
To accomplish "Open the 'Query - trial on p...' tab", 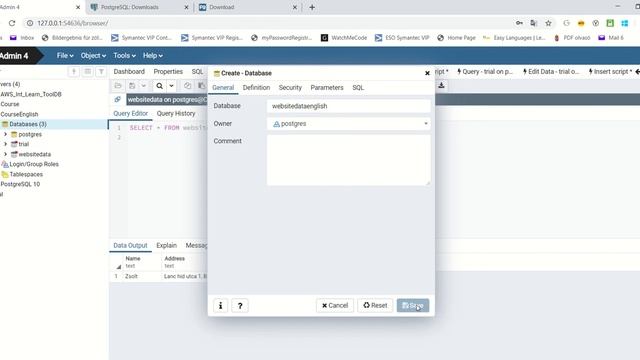I will [x=485, y=71].
